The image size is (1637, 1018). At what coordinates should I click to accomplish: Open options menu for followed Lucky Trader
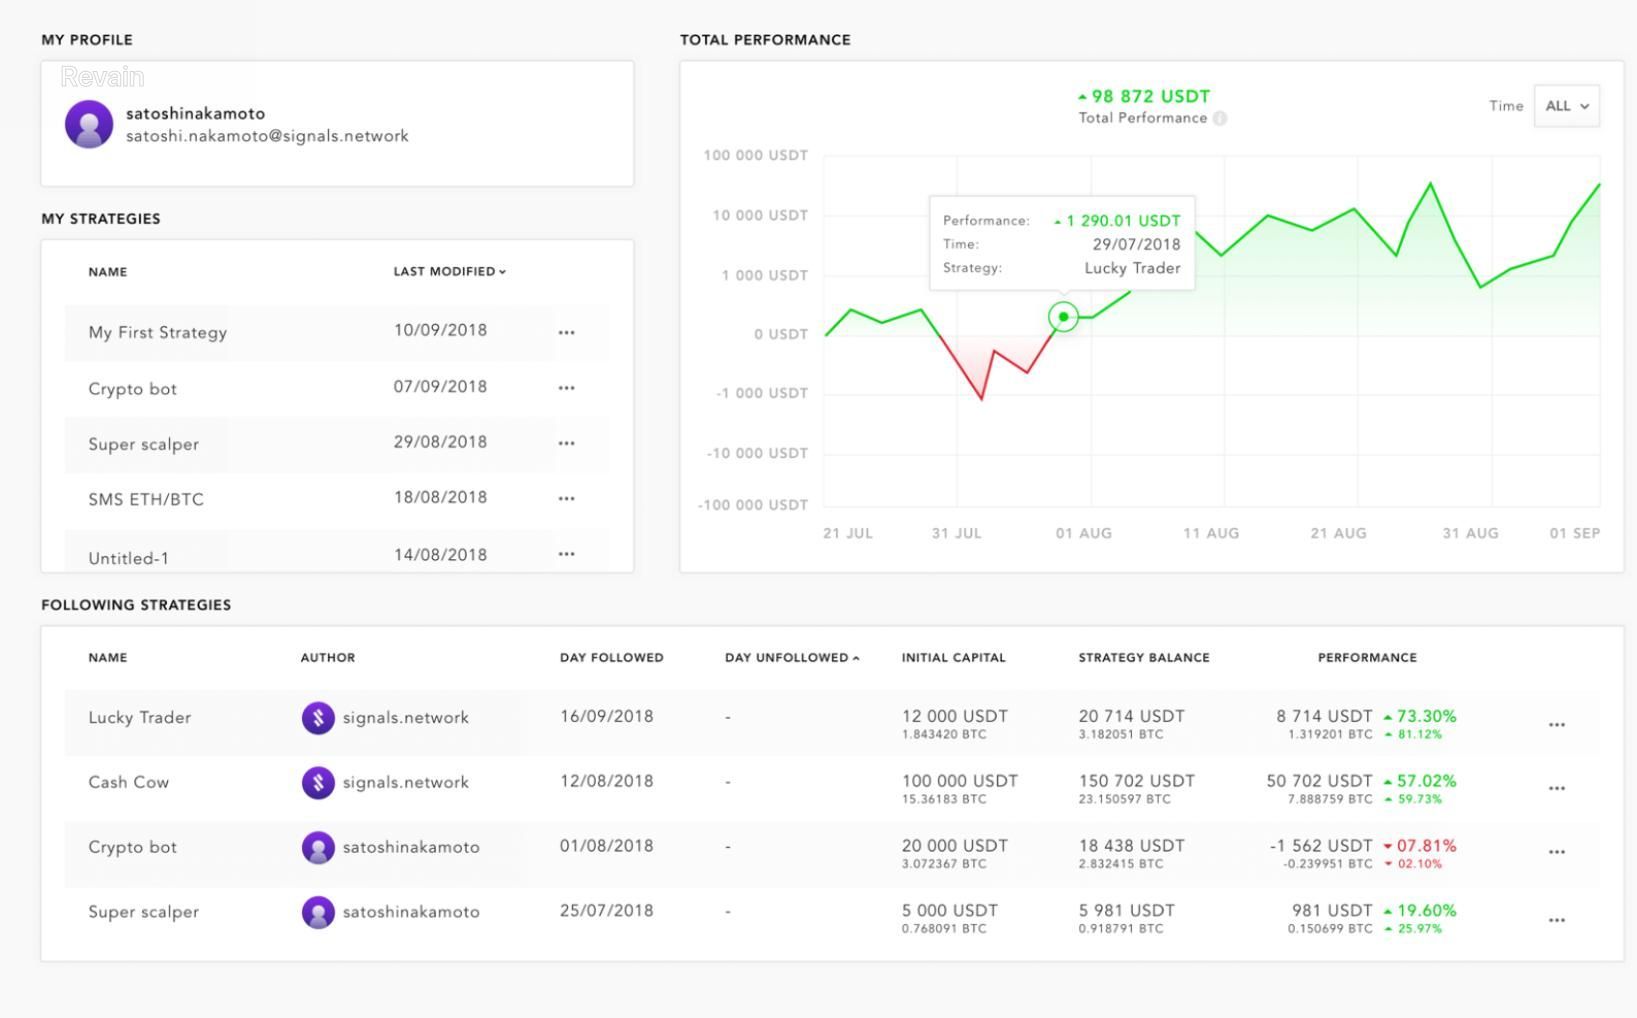pyautogui.click(x=1556, y=725)
